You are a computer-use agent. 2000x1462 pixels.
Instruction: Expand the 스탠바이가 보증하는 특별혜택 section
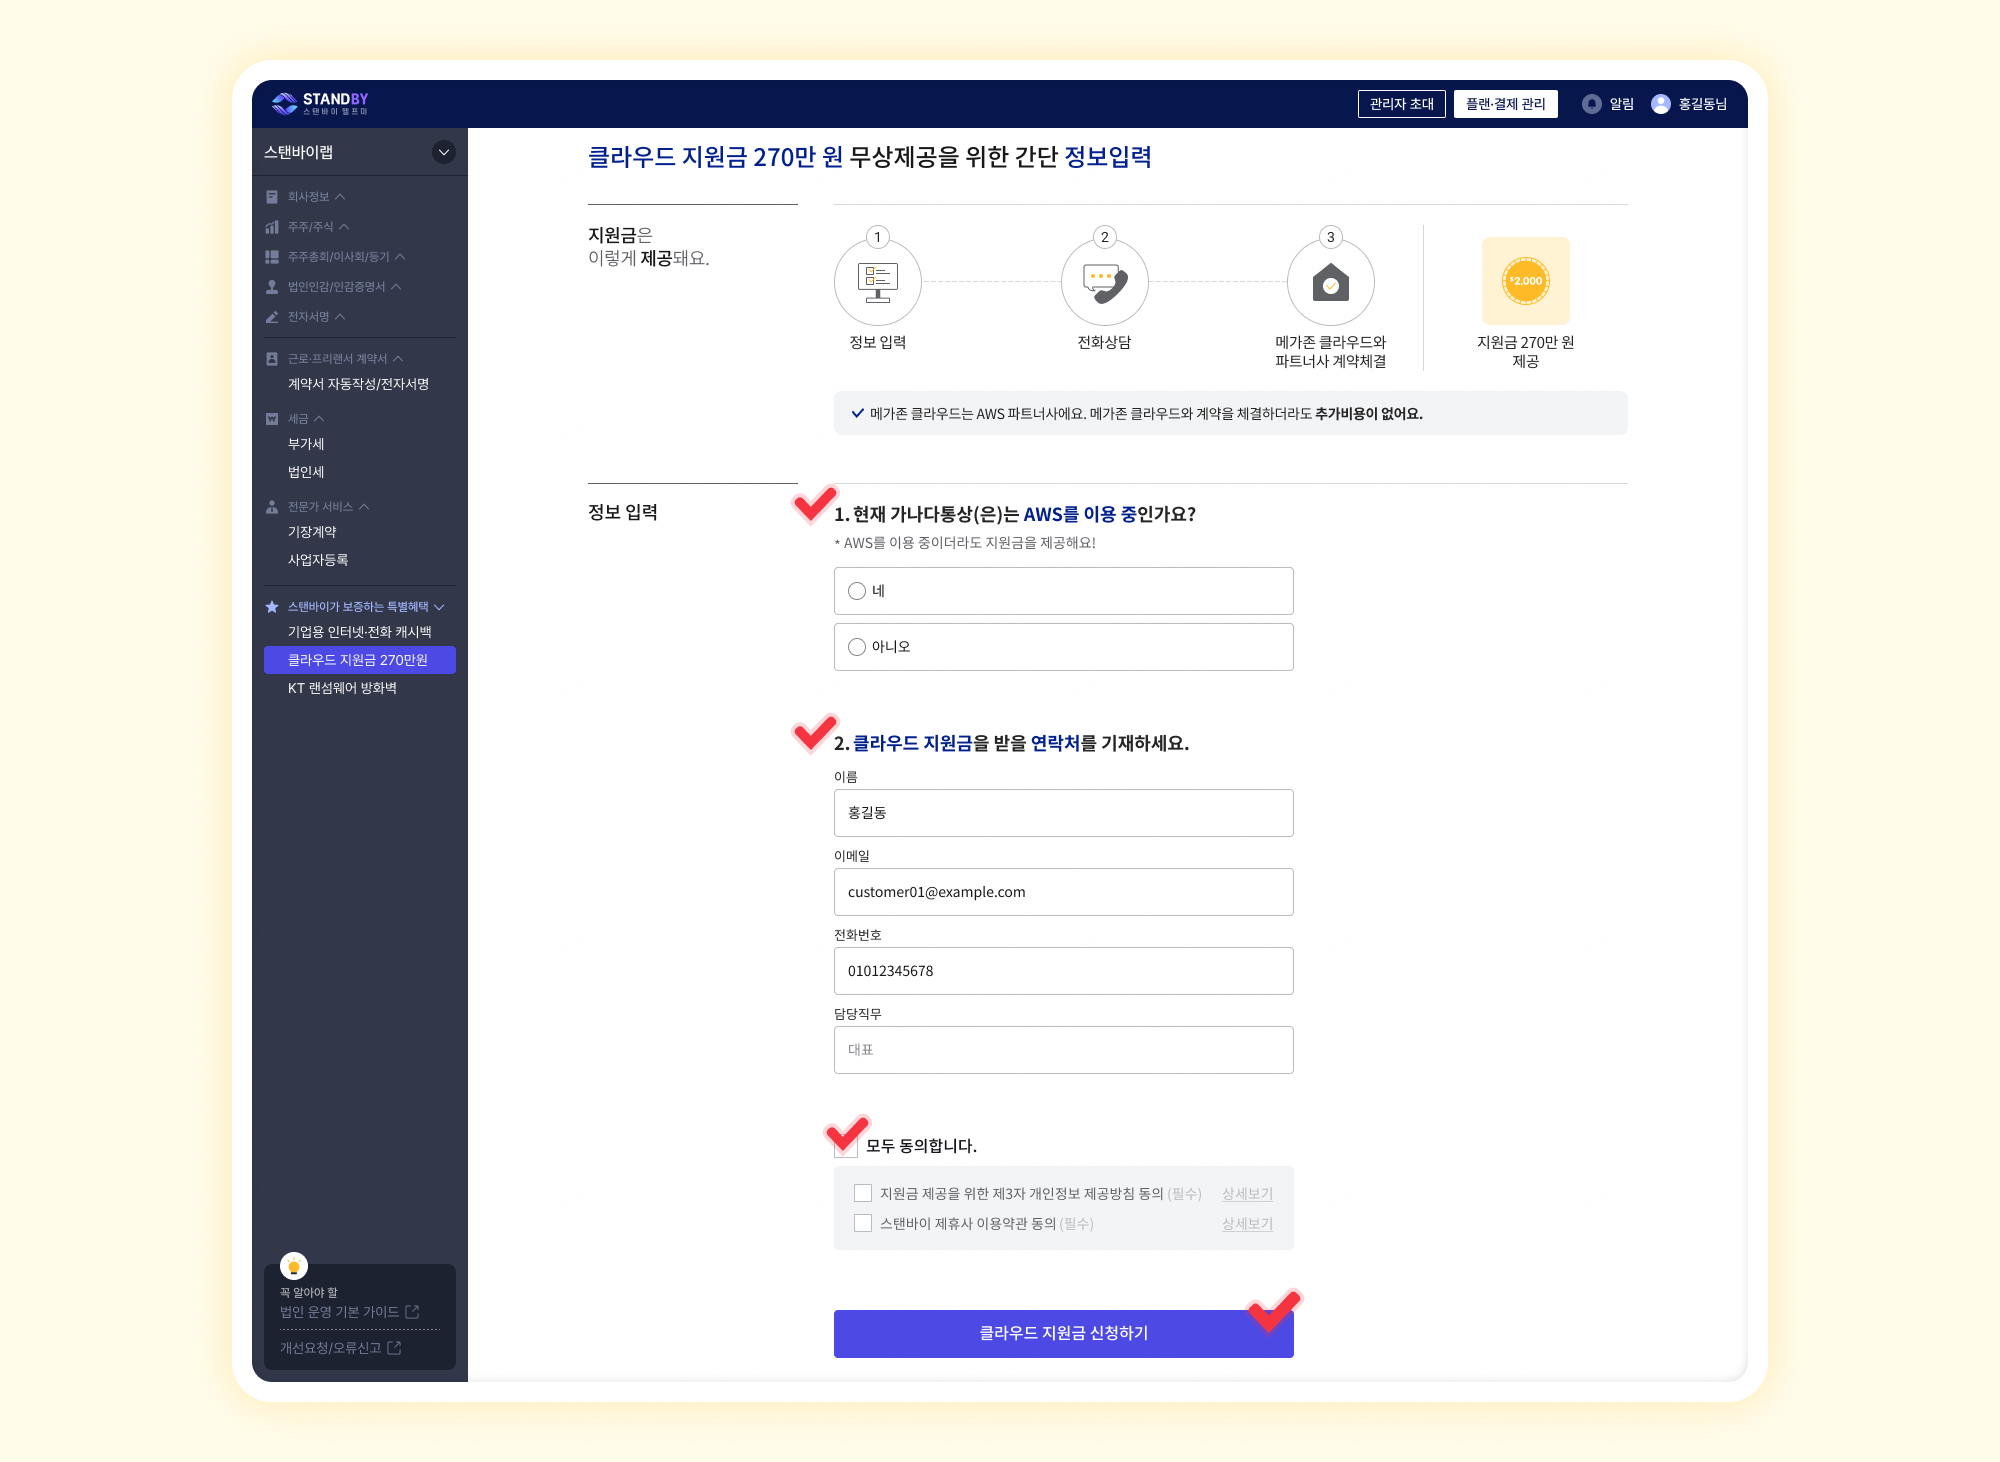pyautogui.click(x=439, y=607)
